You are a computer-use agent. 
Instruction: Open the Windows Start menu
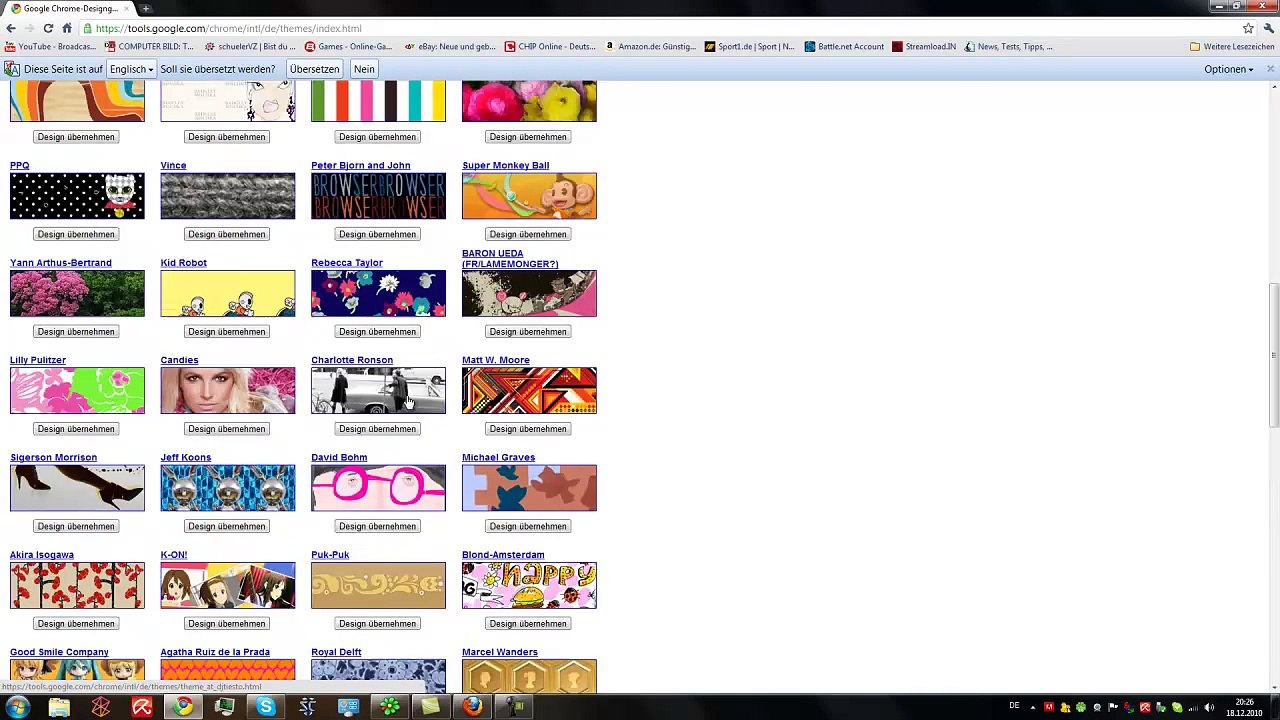17,707
